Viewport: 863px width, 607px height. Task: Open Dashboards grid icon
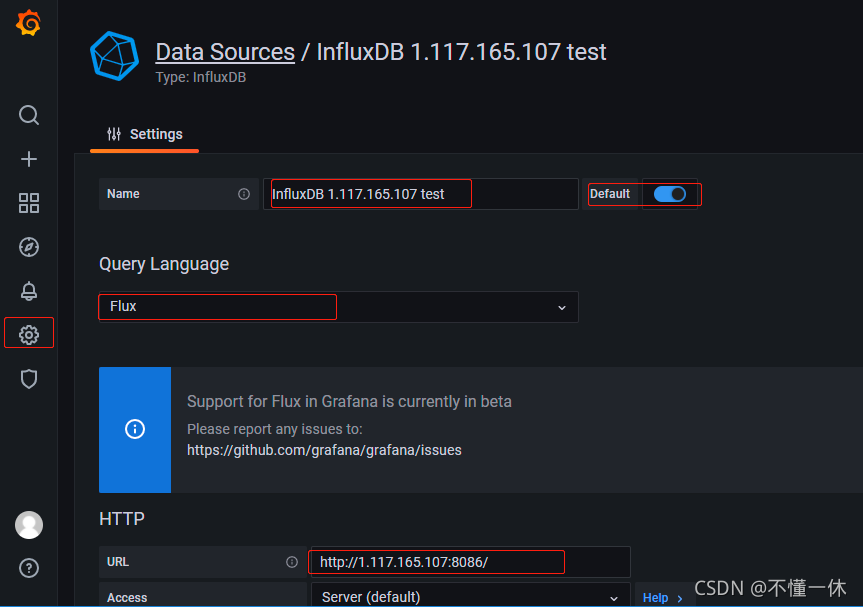(x=29, y=203)
